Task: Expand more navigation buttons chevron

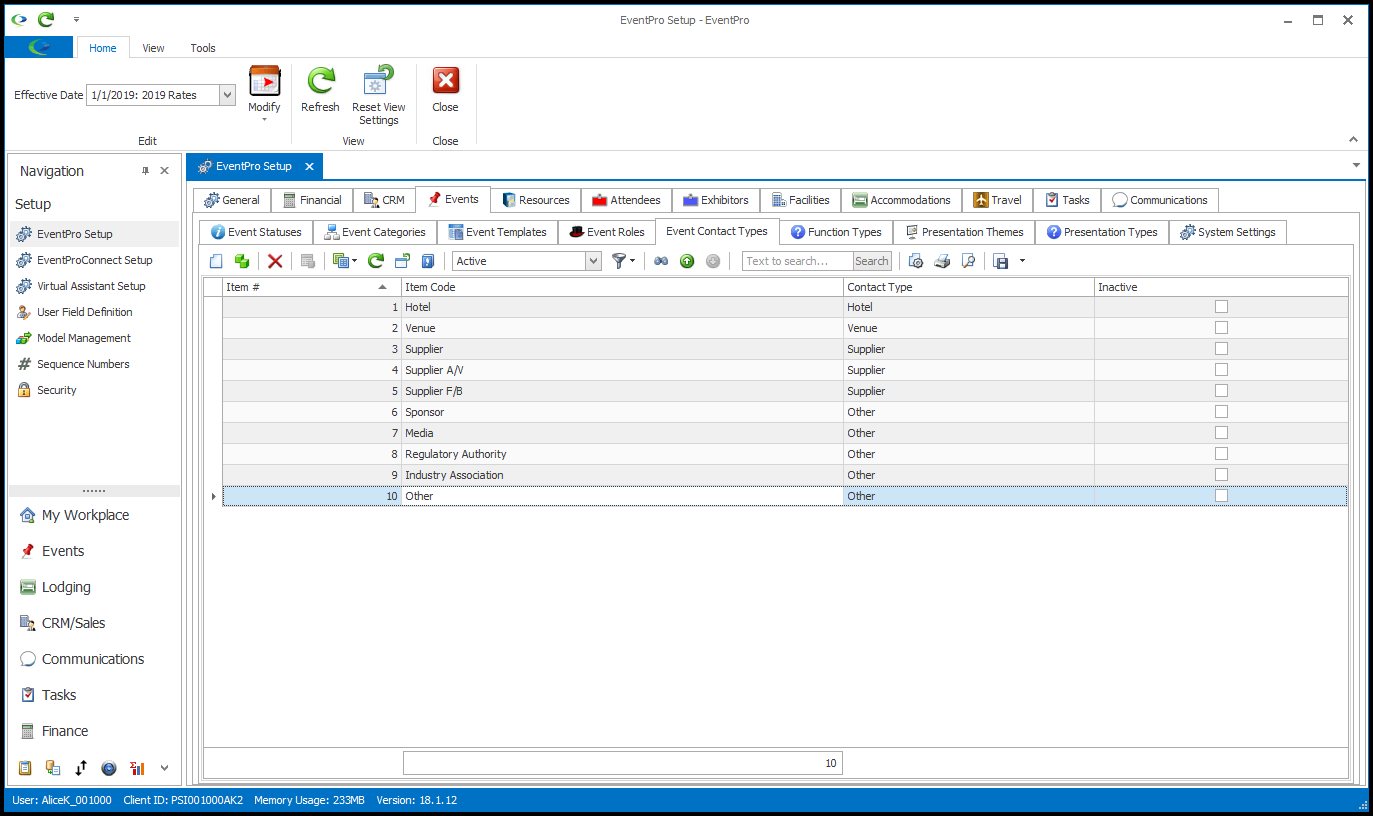Action: (x=165, y=768)
